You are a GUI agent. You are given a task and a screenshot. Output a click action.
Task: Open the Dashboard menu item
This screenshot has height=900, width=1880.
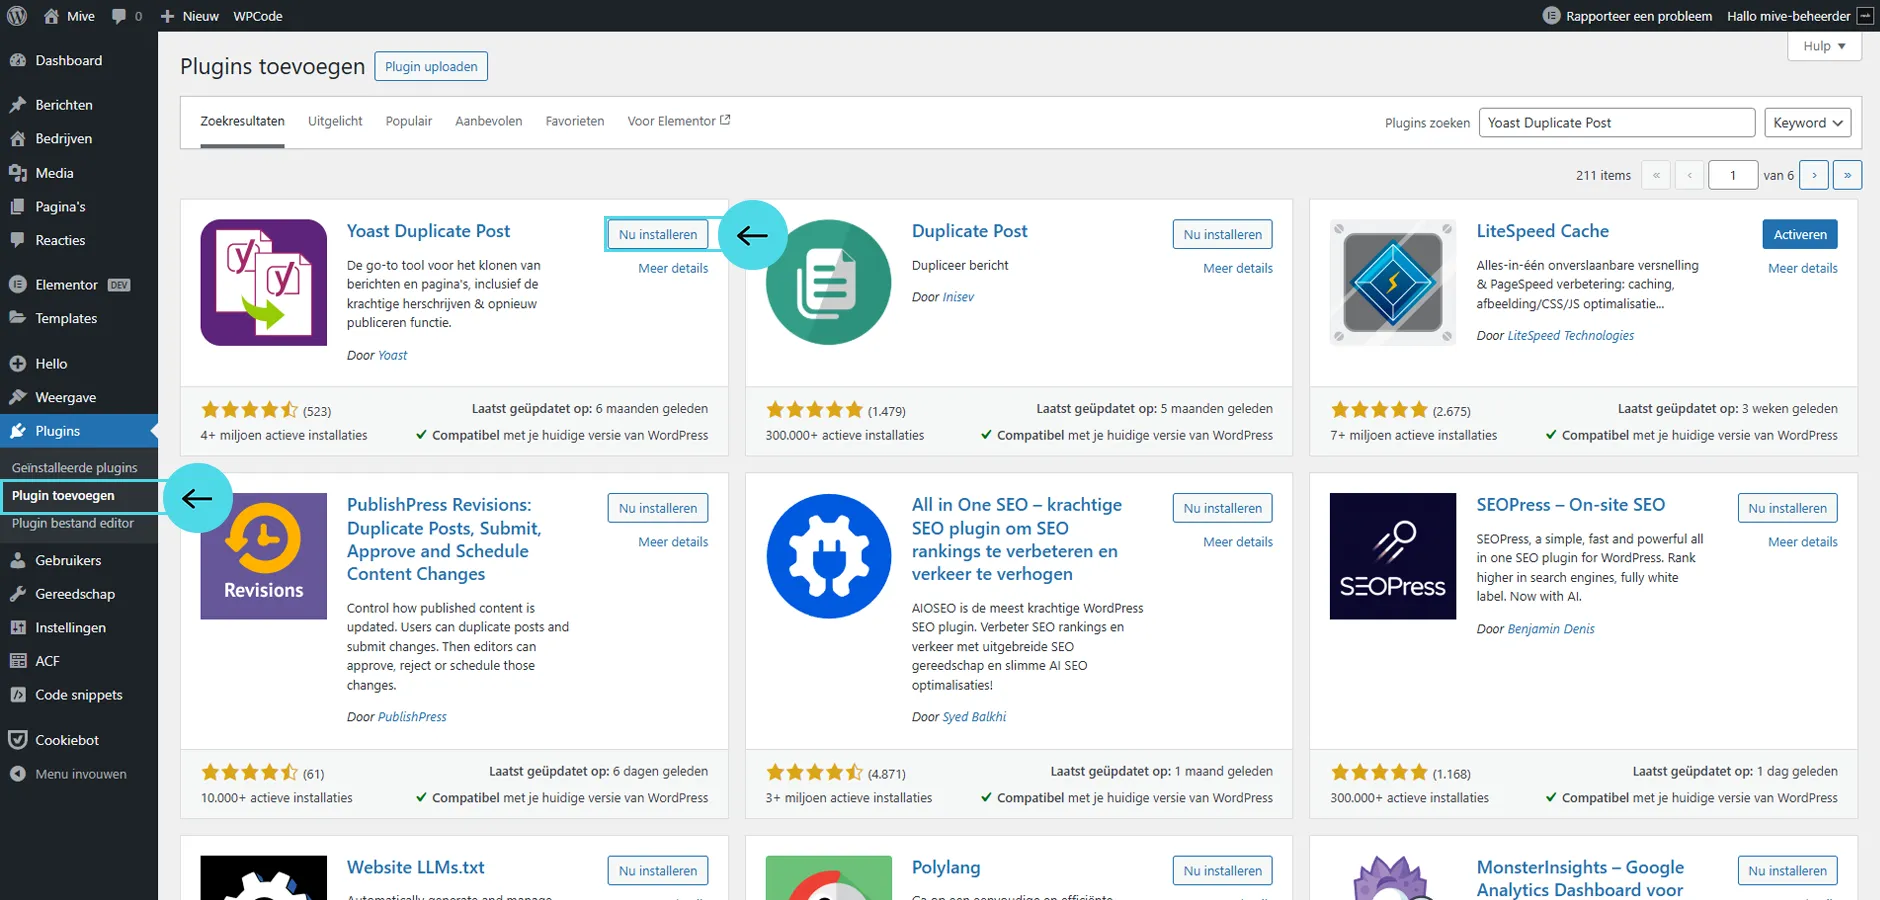click(x=68, y=61)
